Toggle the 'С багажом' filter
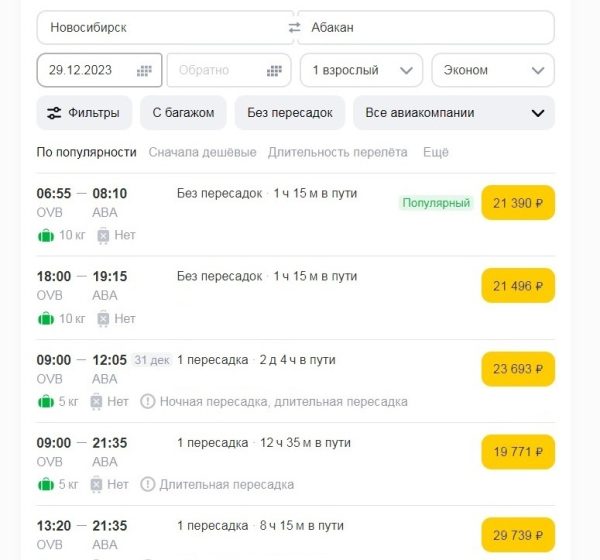Image resolution: width=600 pixels, height=560 pixels. point(183,113)
